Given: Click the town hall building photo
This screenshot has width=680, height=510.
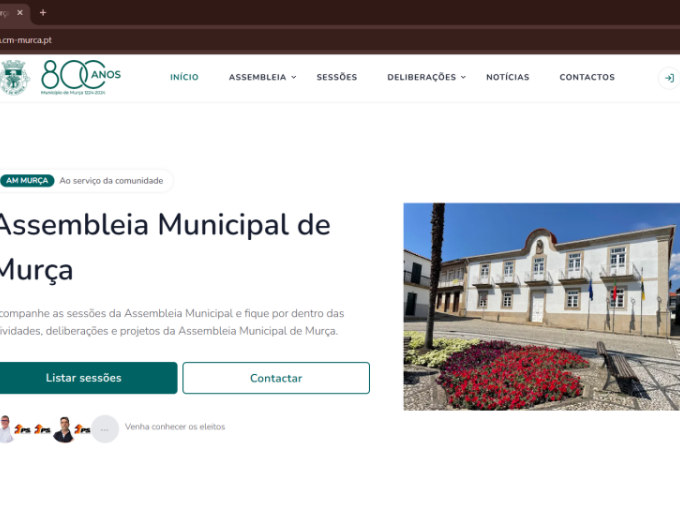Looking at the screenshot, I should tap(542, 307).
